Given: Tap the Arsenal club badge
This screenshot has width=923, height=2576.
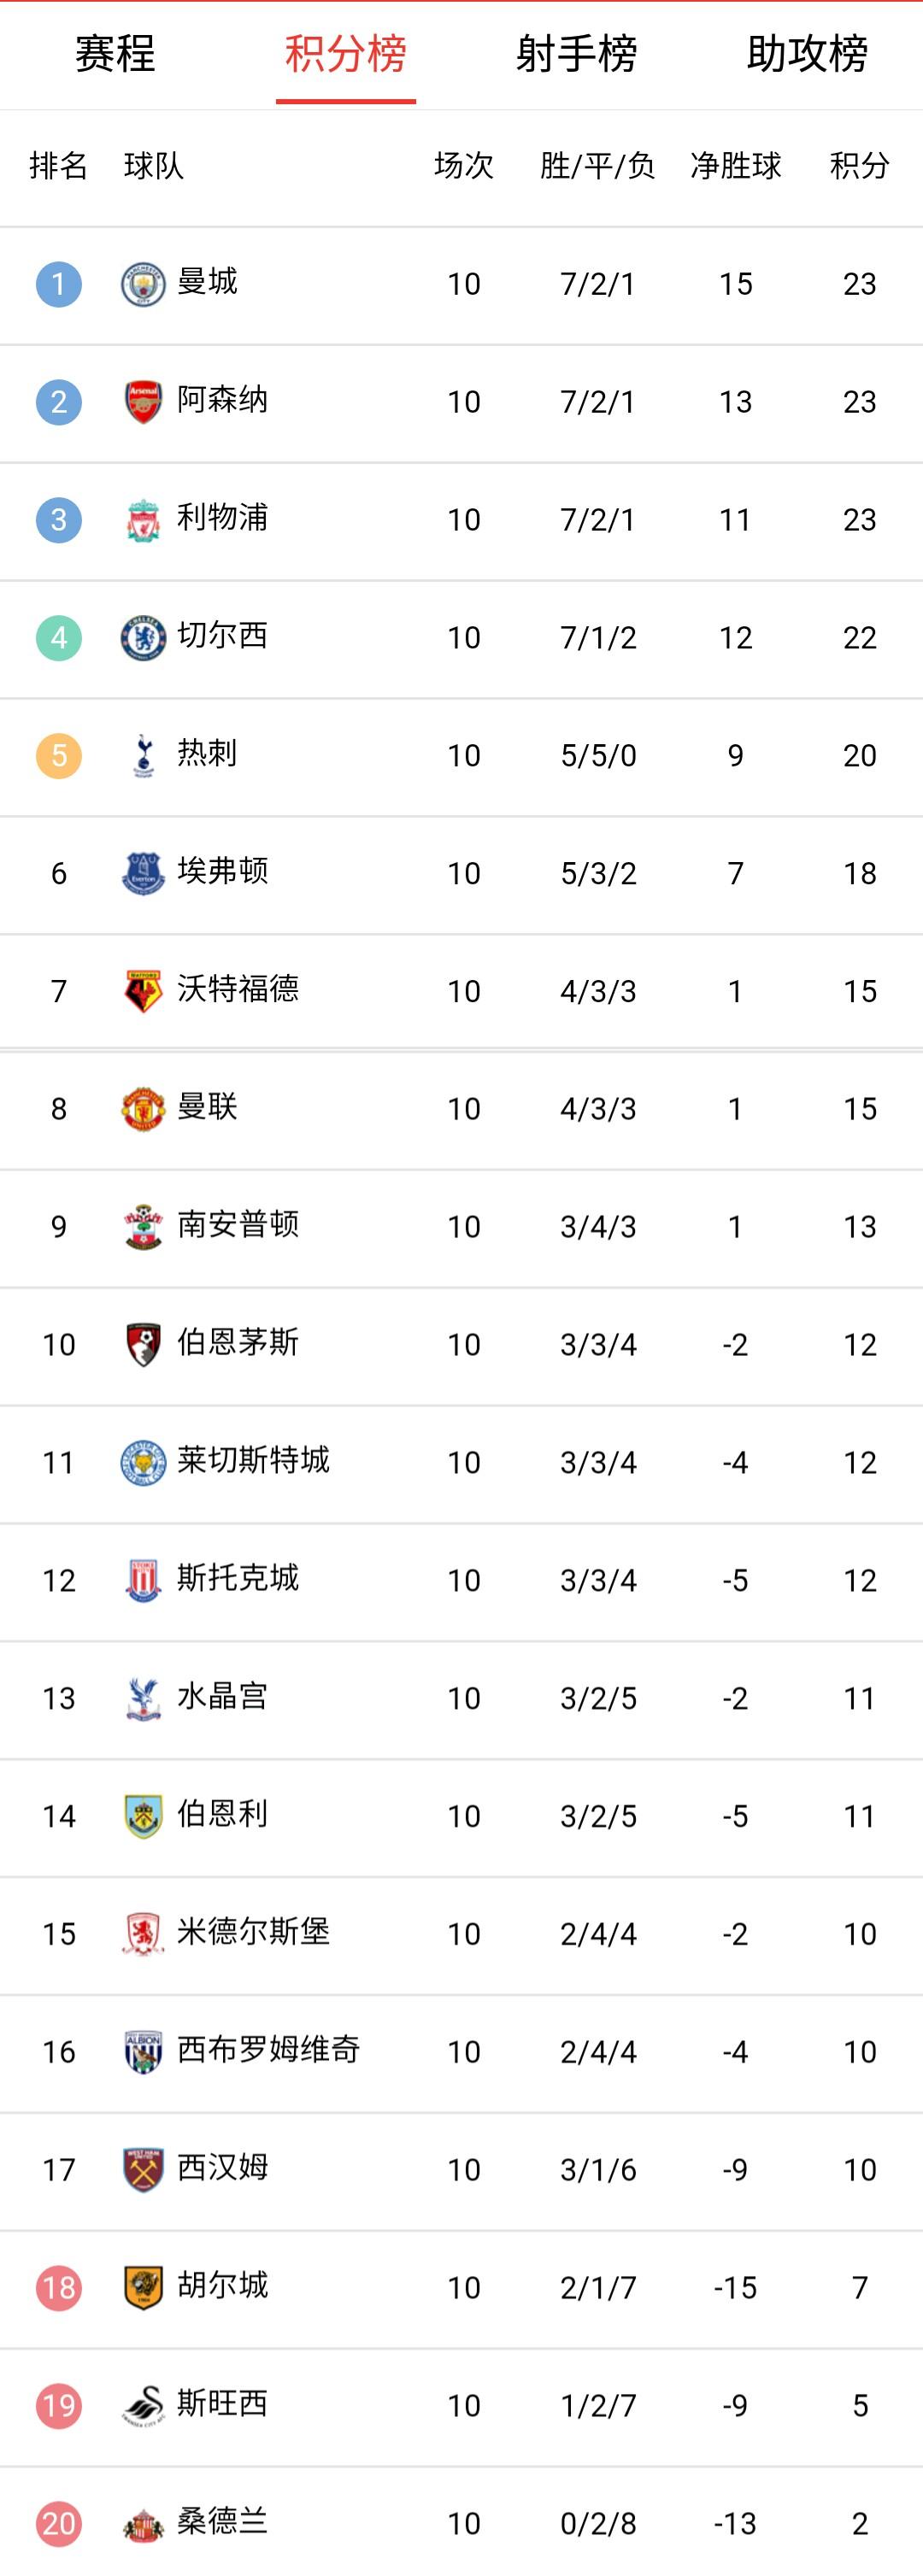Looking at the screenshot, I should click(x=143, y=402).
